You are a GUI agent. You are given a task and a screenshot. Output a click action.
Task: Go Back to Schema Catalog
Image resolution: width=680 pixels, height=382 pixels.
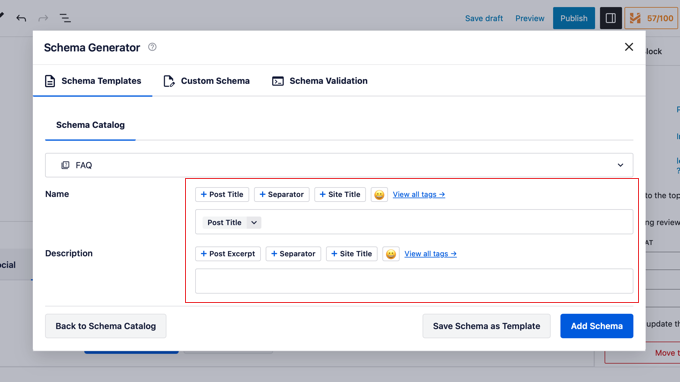[x=105, y=326]
